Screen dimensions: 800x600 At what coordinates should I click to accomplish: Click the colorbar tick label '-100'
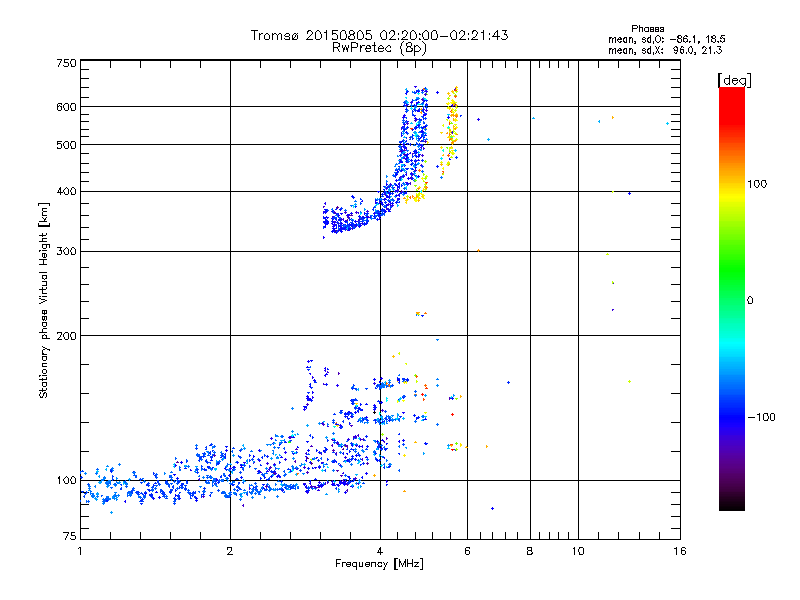coord(761,417)
